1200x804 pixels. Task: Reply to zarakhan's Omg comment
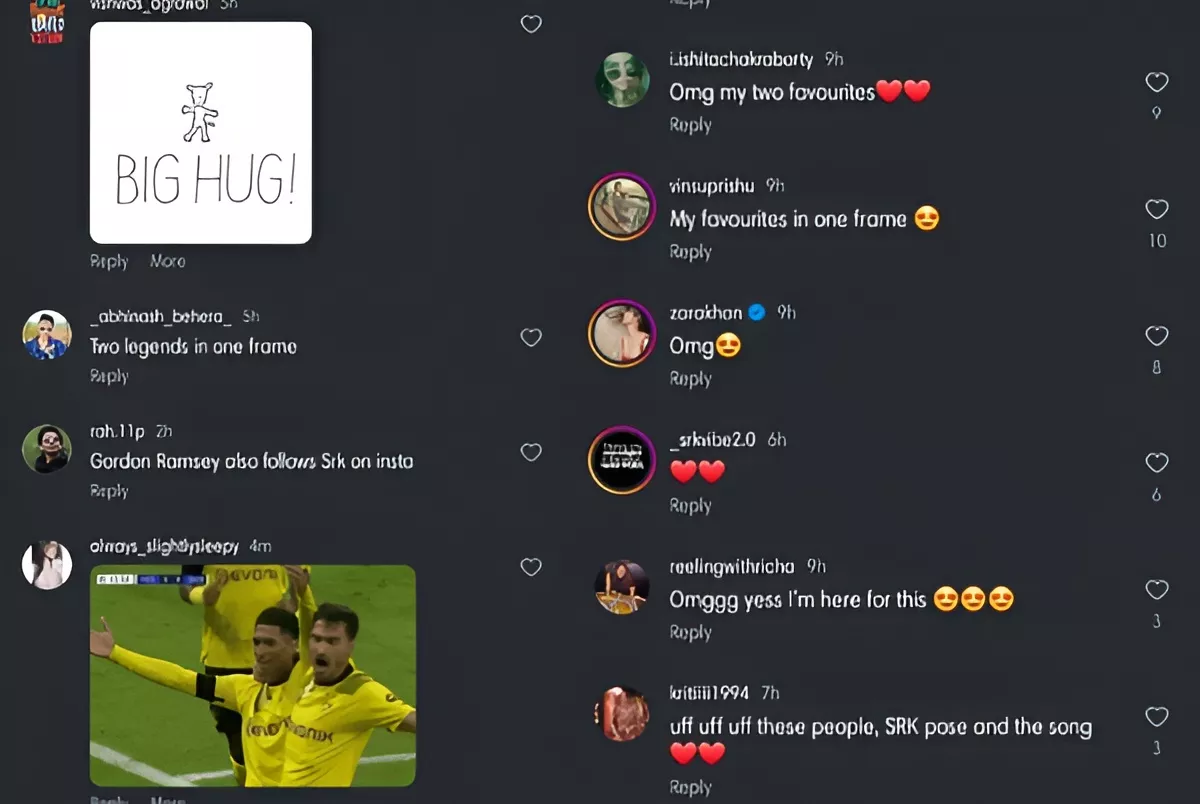pos(690,379)
